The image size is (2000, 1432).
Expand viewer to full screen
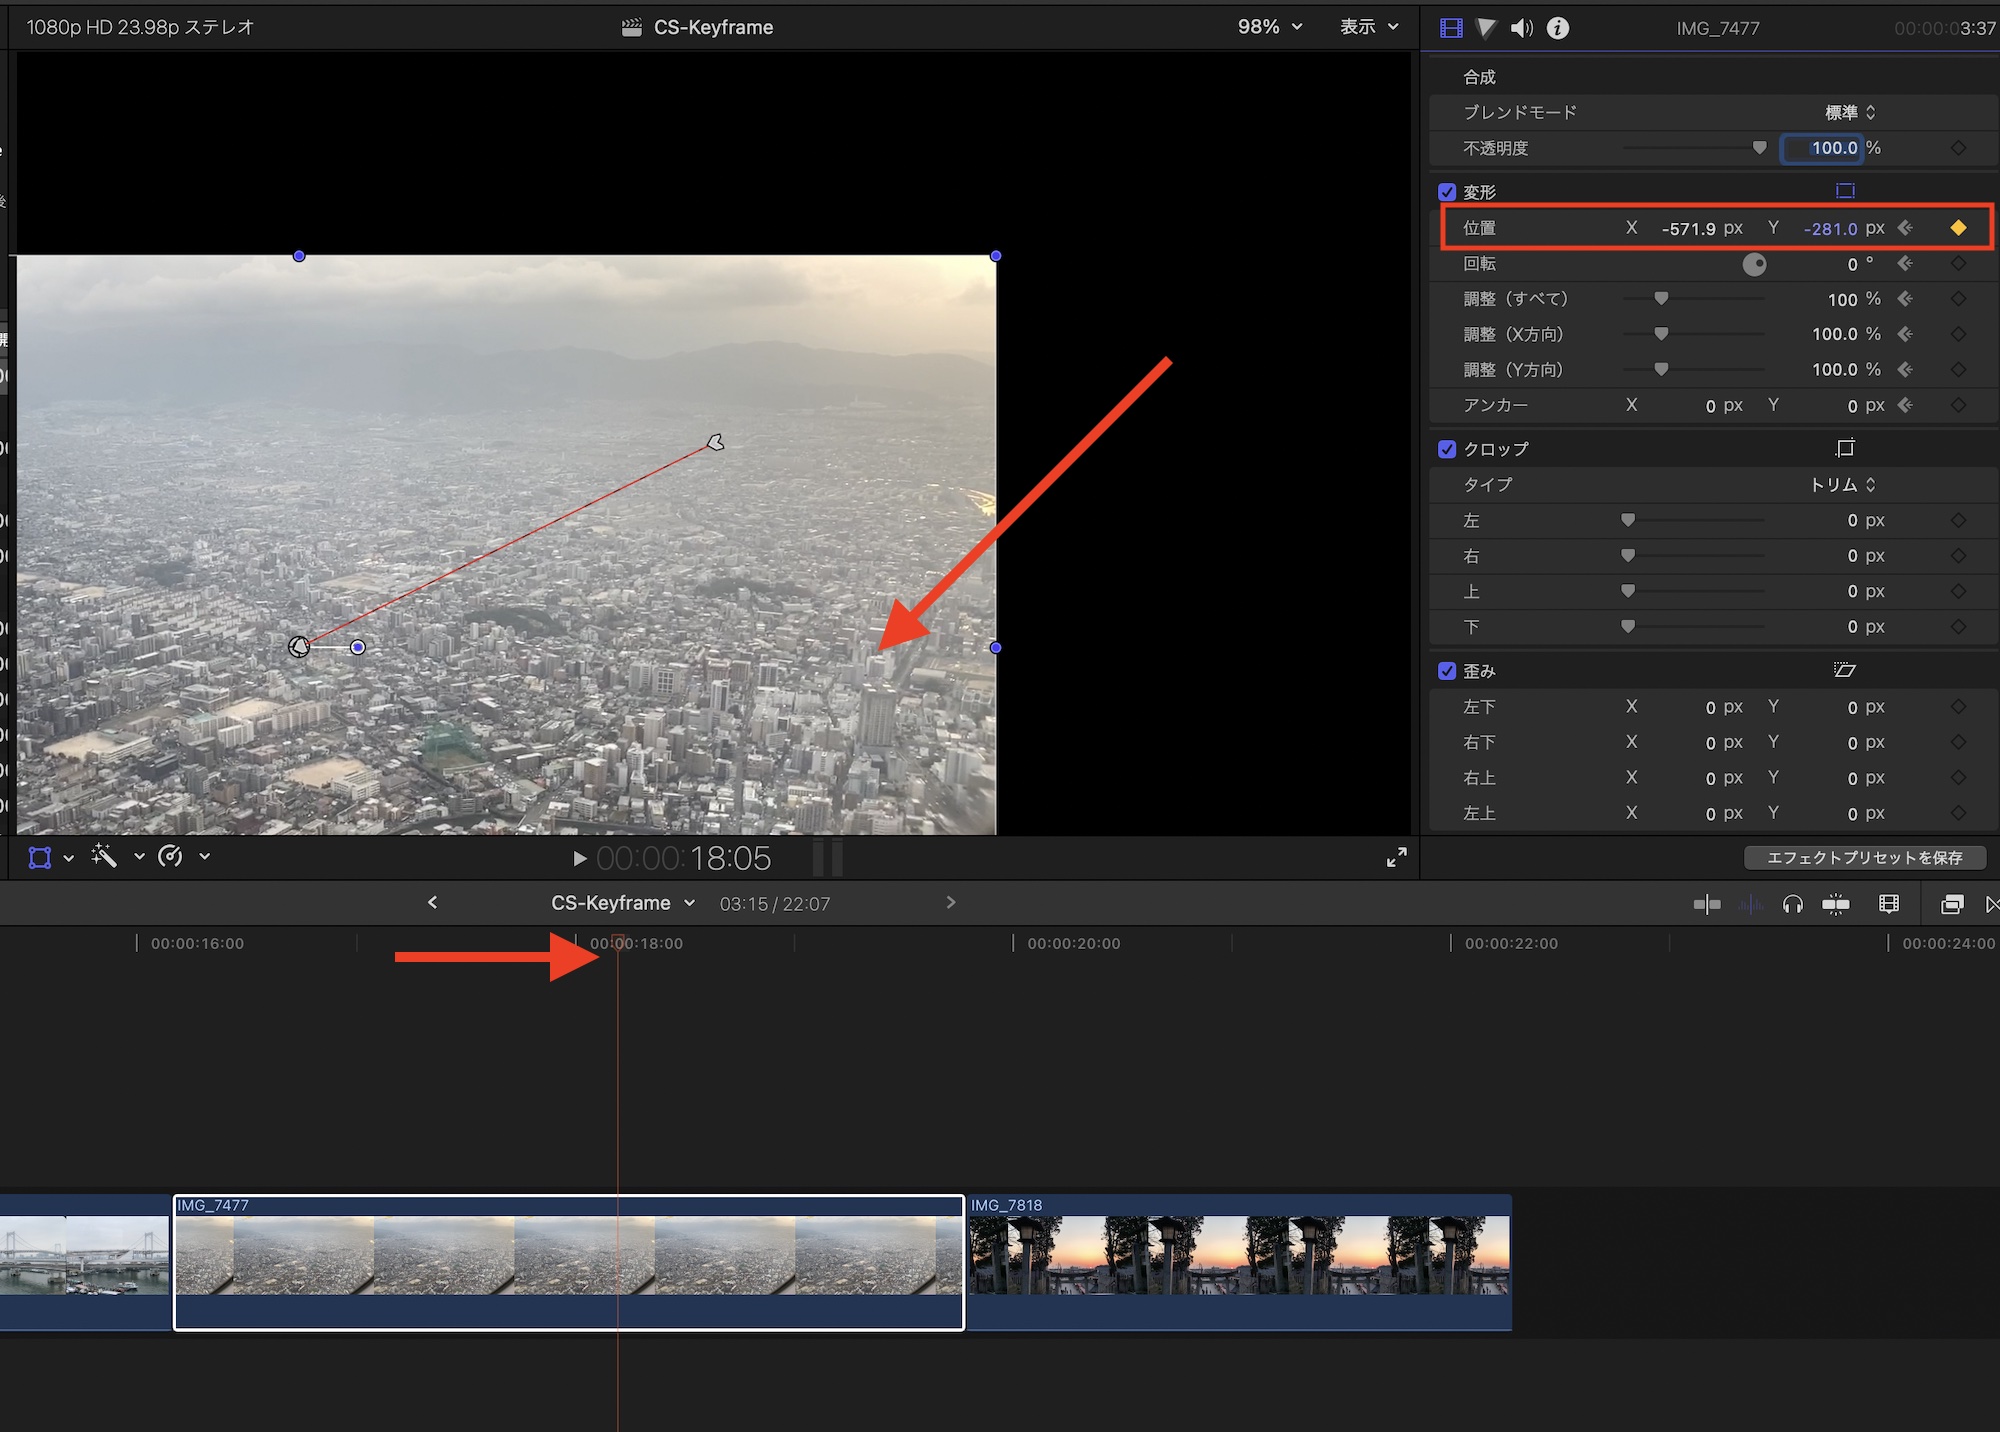[x=1396, y=857]
